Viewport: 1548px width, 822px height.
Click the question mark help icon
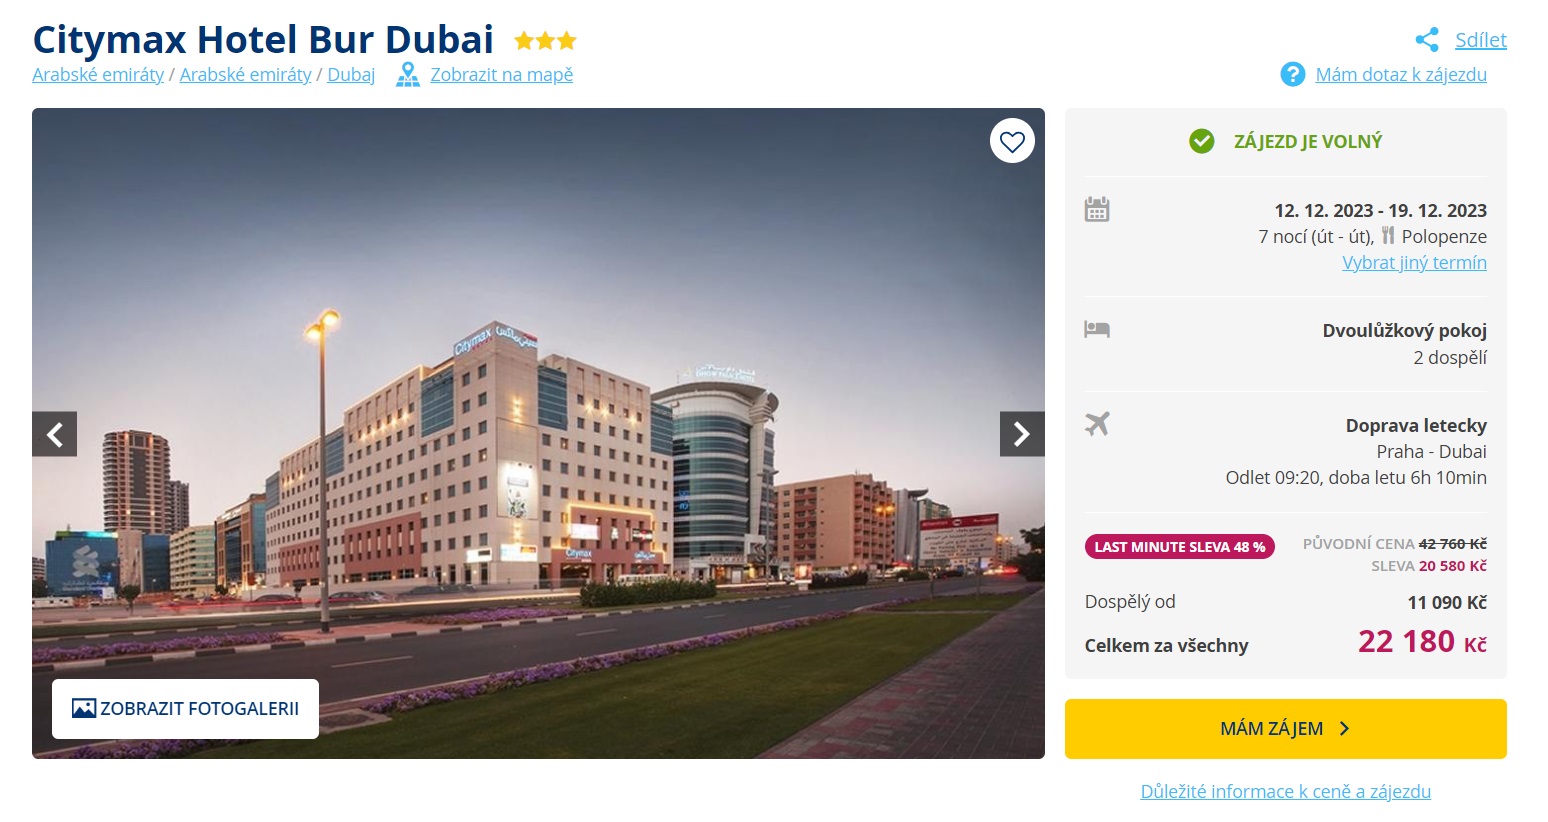click(1293, 74)
